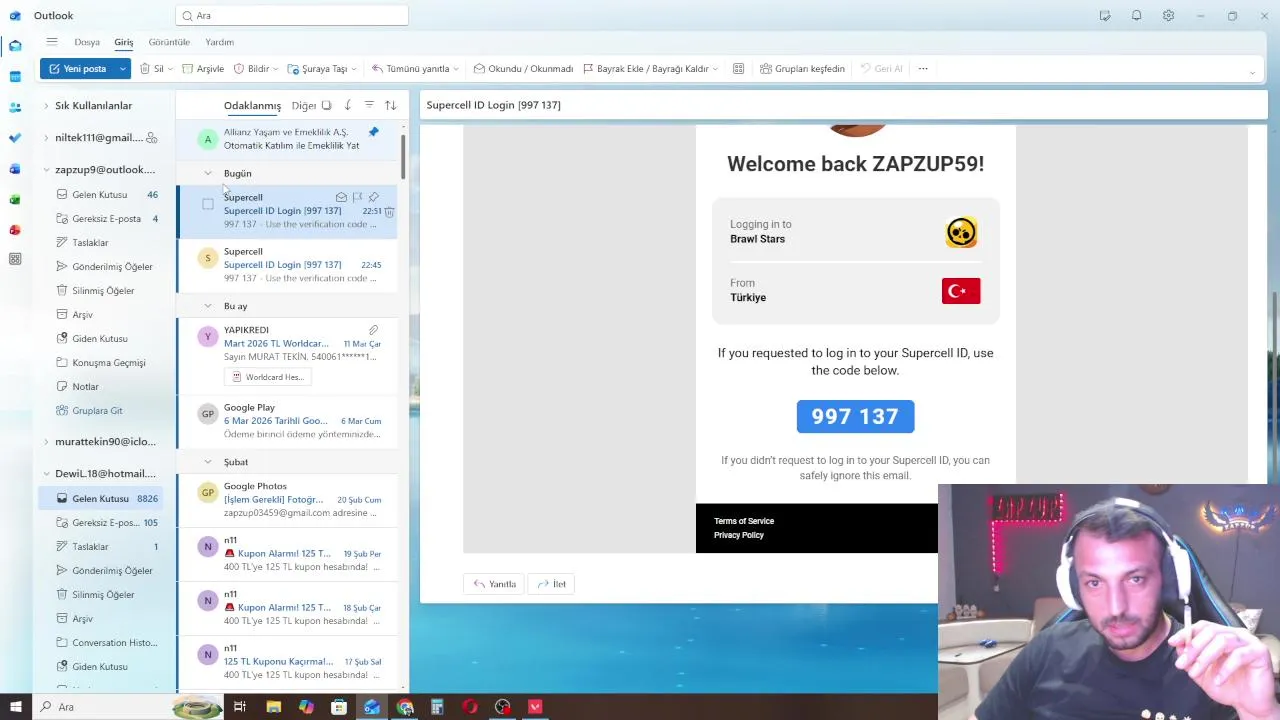Screen dimensions: 1280x720
Task: Open Tümünü yanıtla dropdown arrow
Action: (x=456, y=69)
